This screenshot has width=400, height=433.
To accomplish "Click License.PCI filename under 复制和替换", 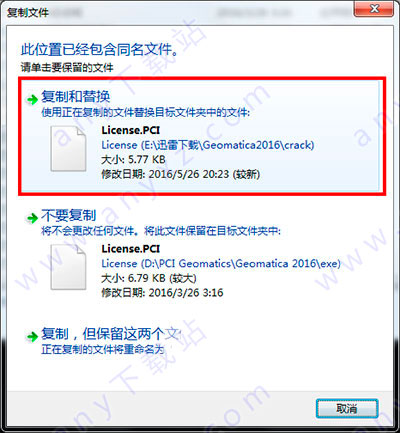I will (131, 130).
